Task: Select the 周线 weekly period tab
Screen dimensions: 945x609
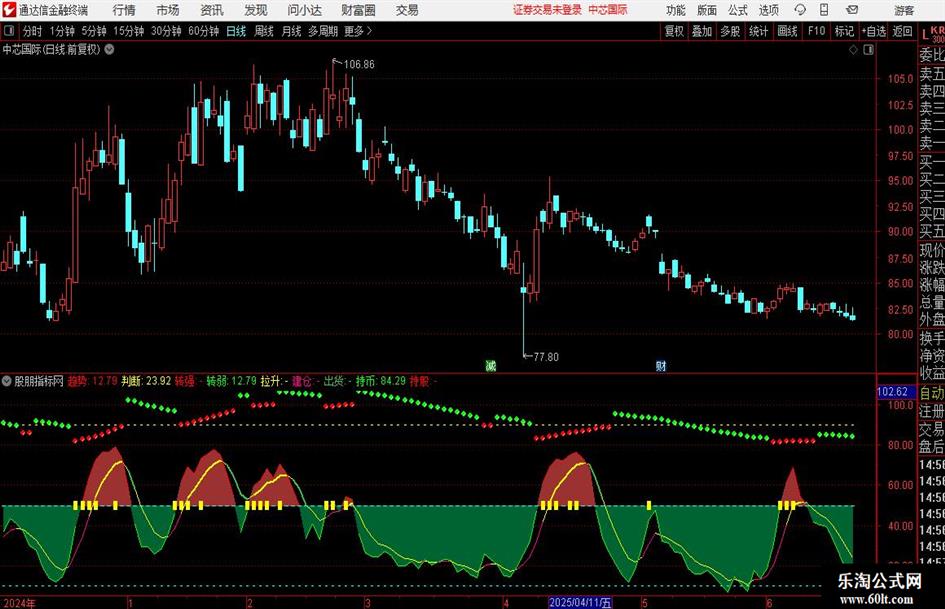Action: coord(263,31)
